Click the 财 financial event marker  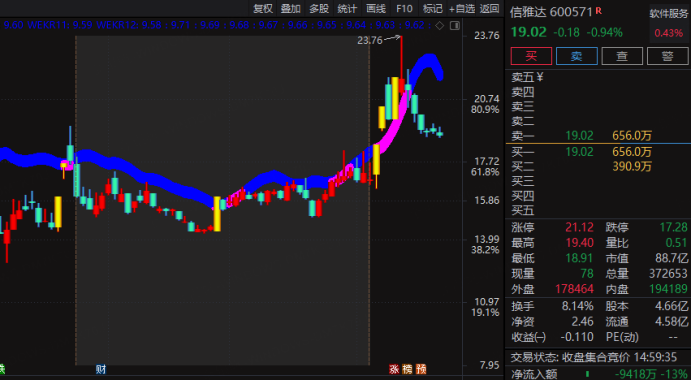pos(101,369)
